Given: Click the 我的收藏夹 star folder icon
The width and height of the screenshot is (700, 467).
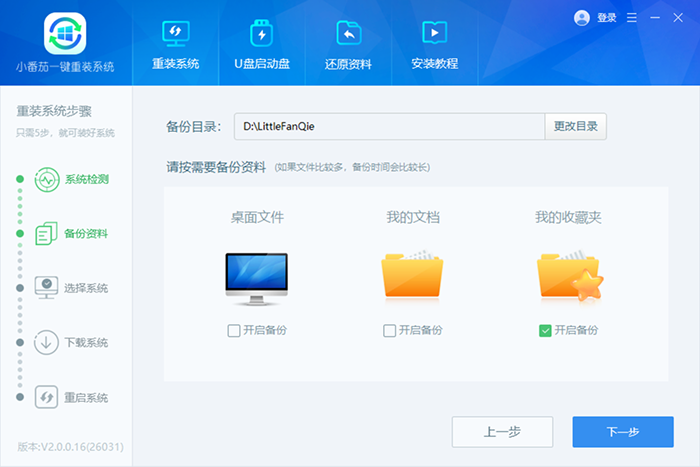Looking at the screenshot, I should (567, 276).
